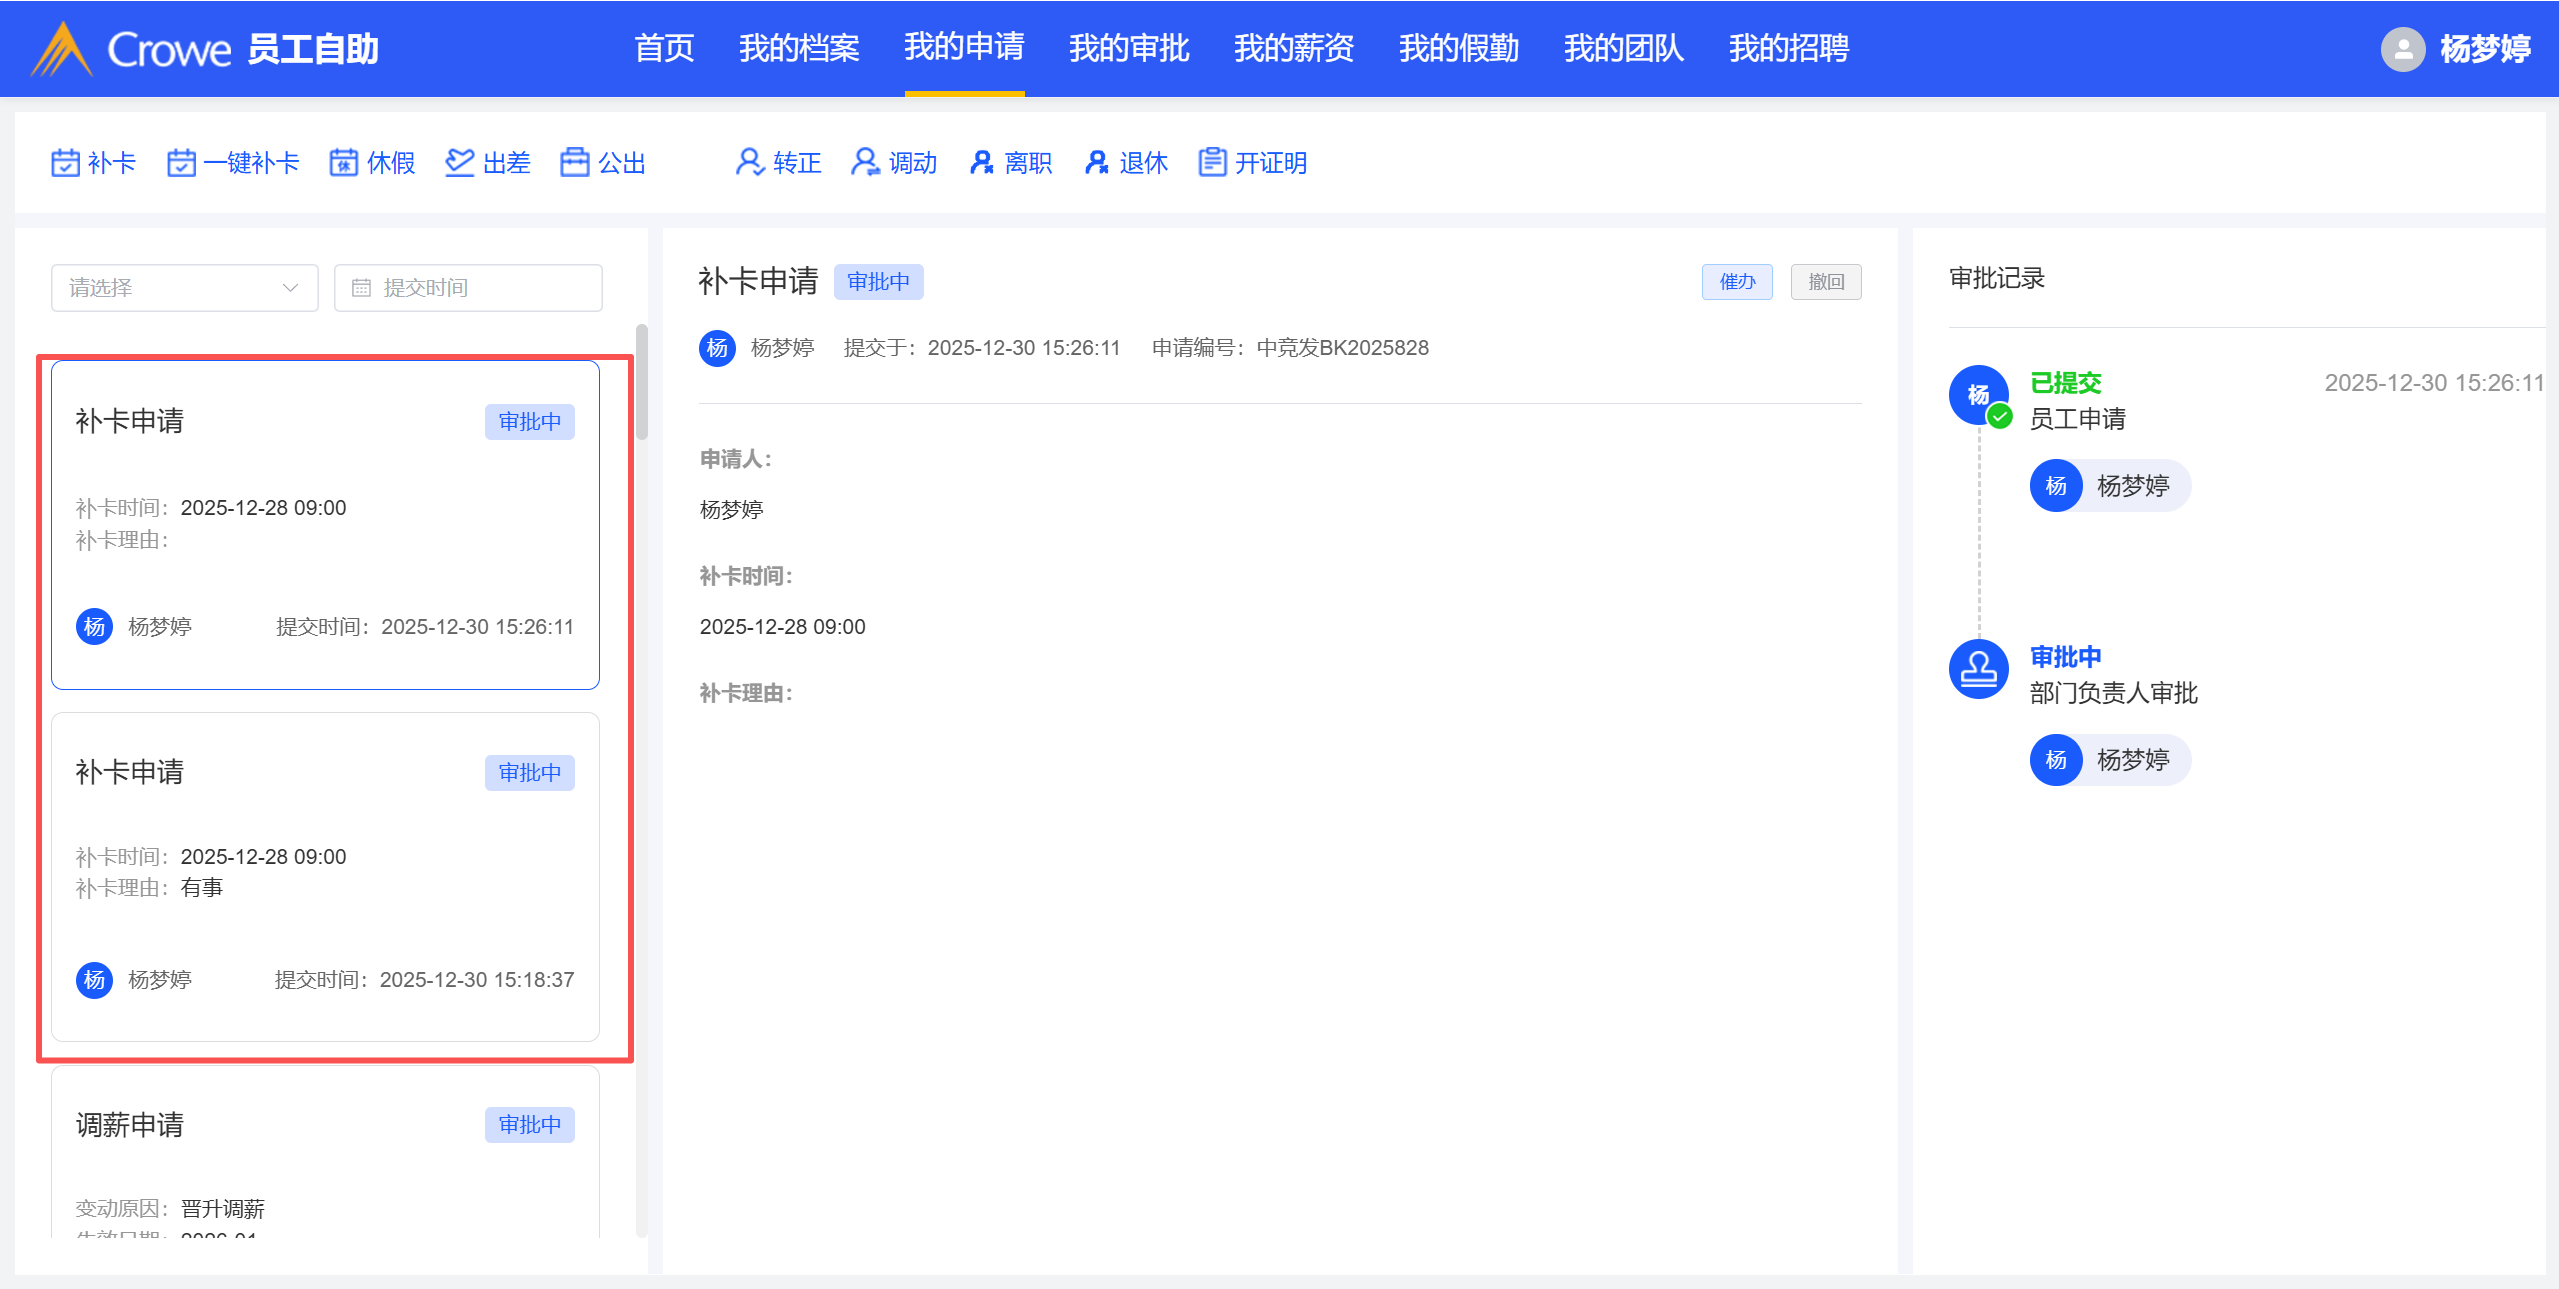
Task: Click the 退休 retirement icon
Action: [1097, 163]
